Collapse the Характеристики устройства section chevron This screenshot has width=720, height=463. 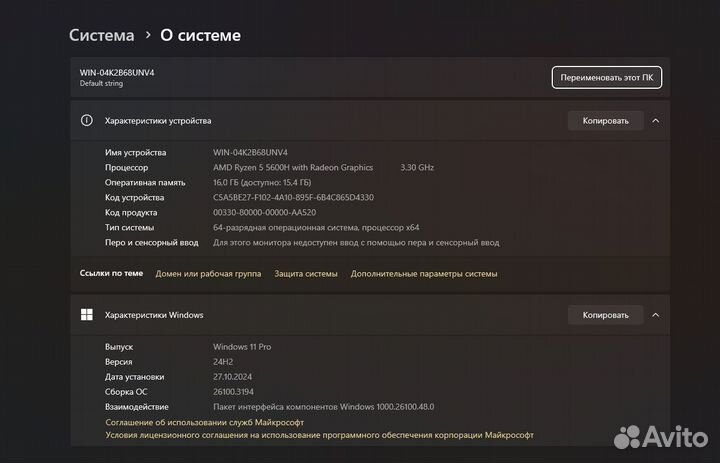pos(656,121)
